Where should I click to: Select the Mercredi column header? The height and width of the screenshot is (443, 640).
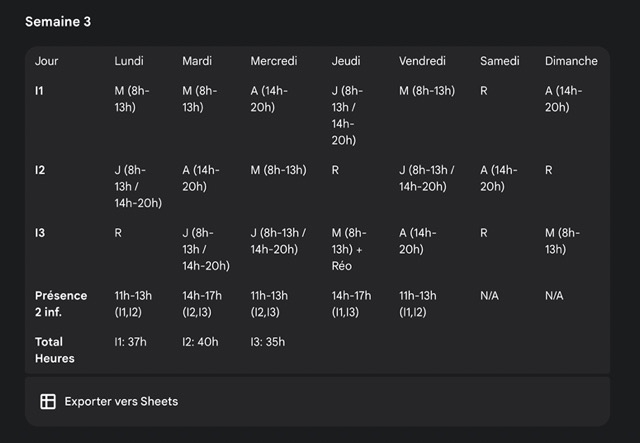(274, 61)
